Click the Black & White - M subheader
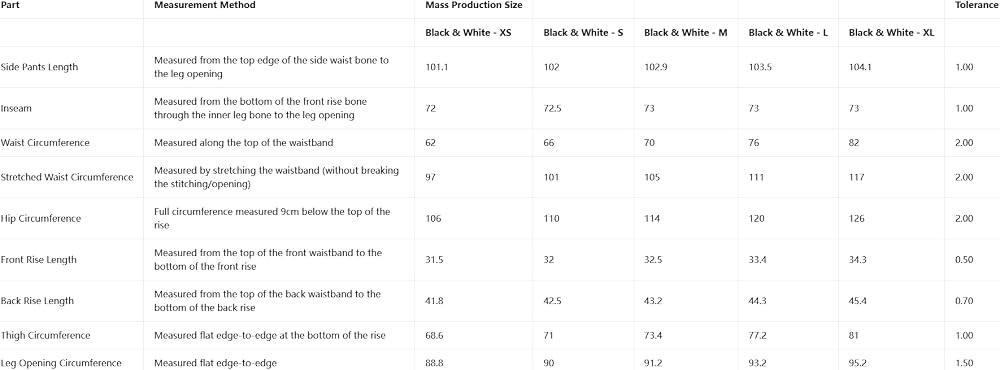The height and width of the screenshot is (370, 1000). (686, 33)
